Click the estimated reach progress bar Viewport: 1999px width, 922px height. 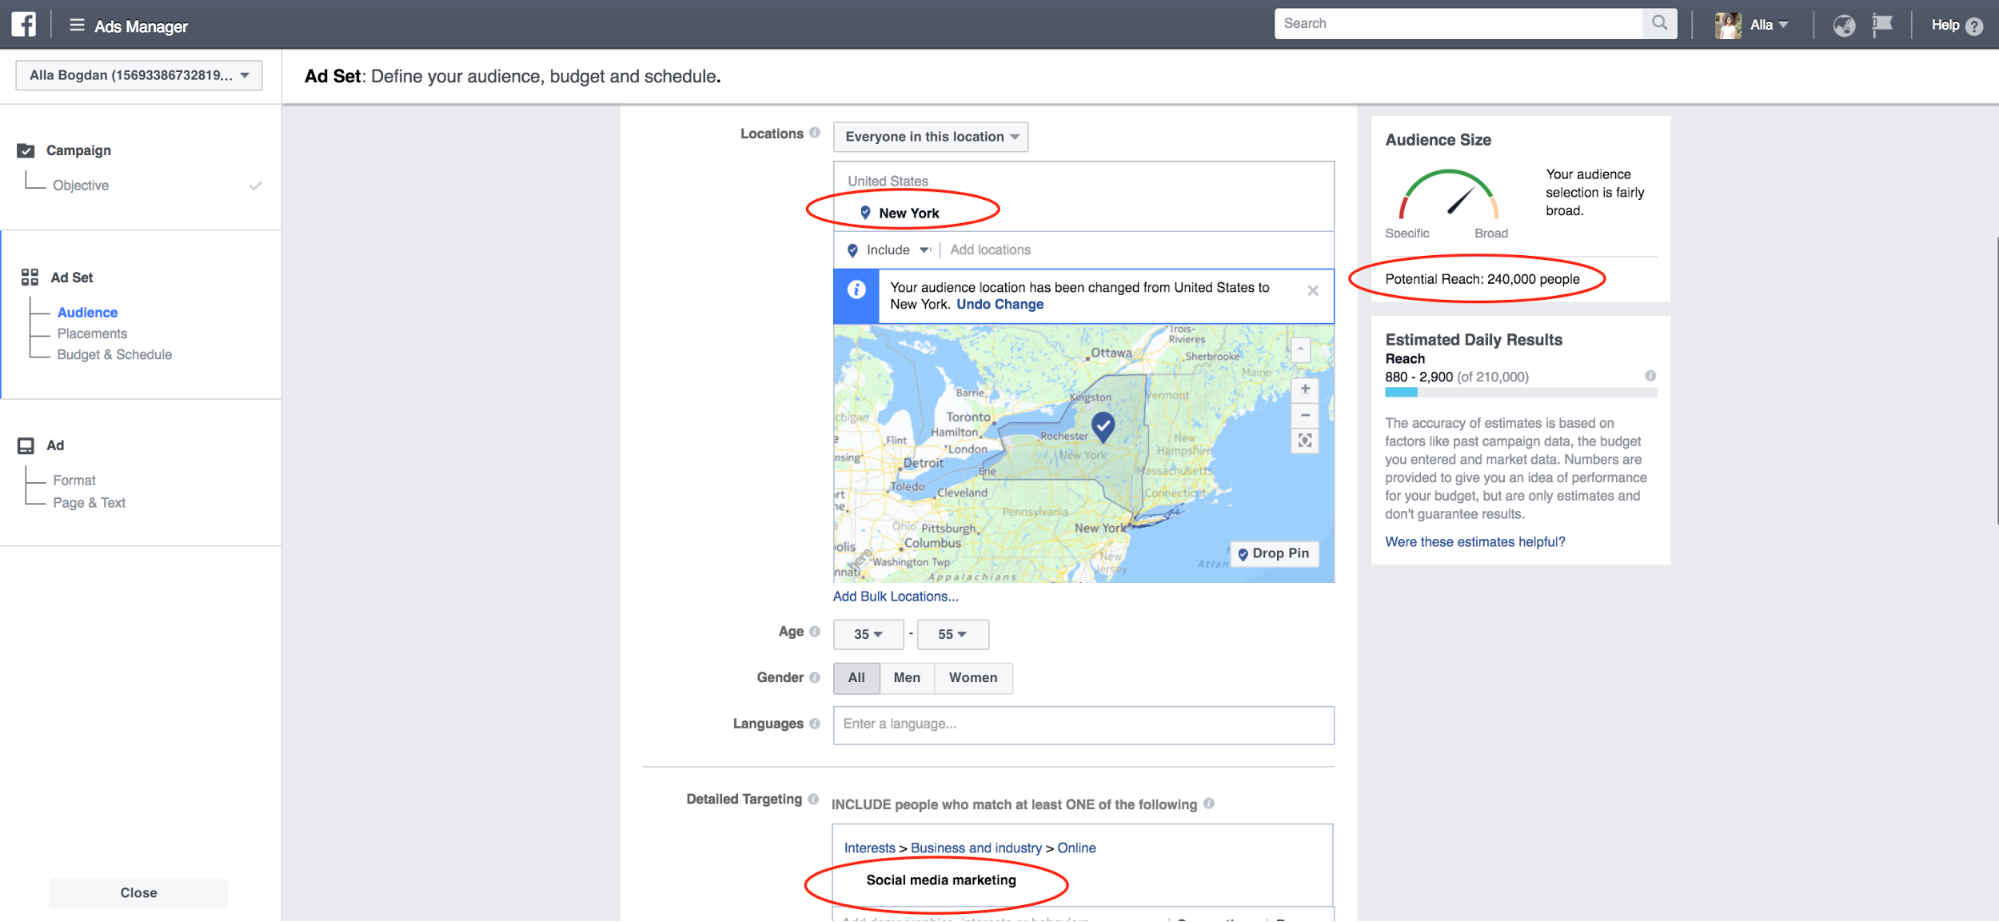tap(1521, 393)
